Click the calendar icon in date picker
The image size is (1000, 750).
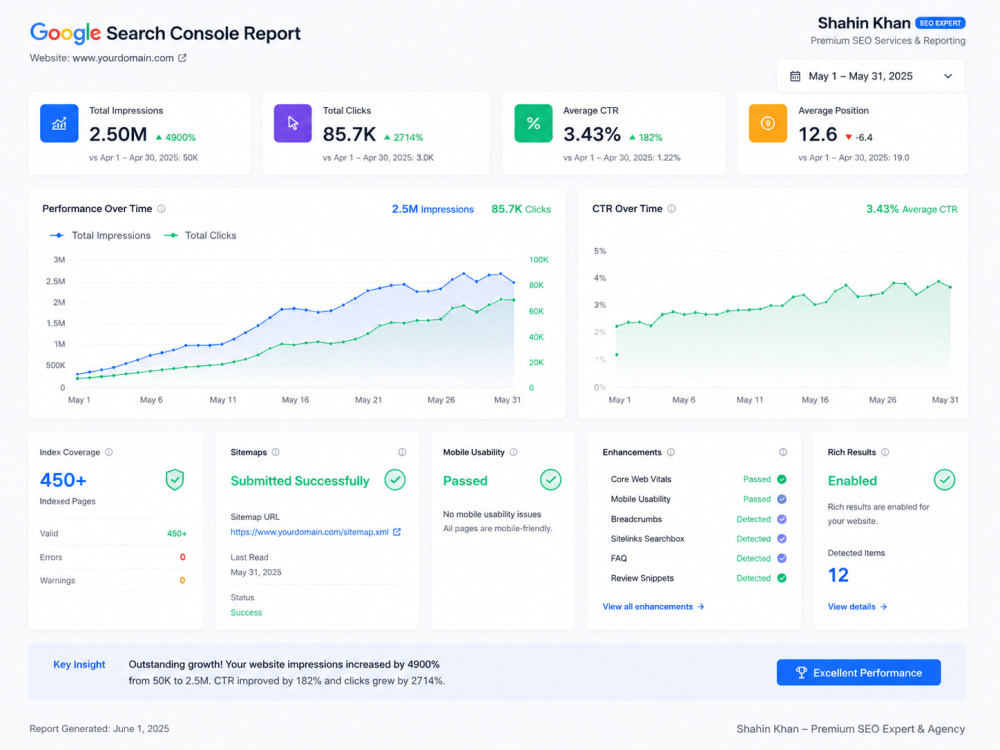click(x=795, y=77)
